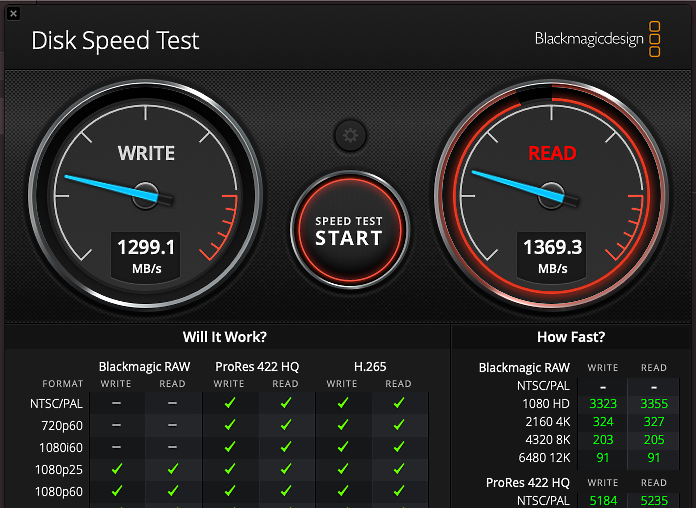Click the NTSC/PAL row label in Will It Work
Screen dimensions: 696x508
(x=56, y=404)
